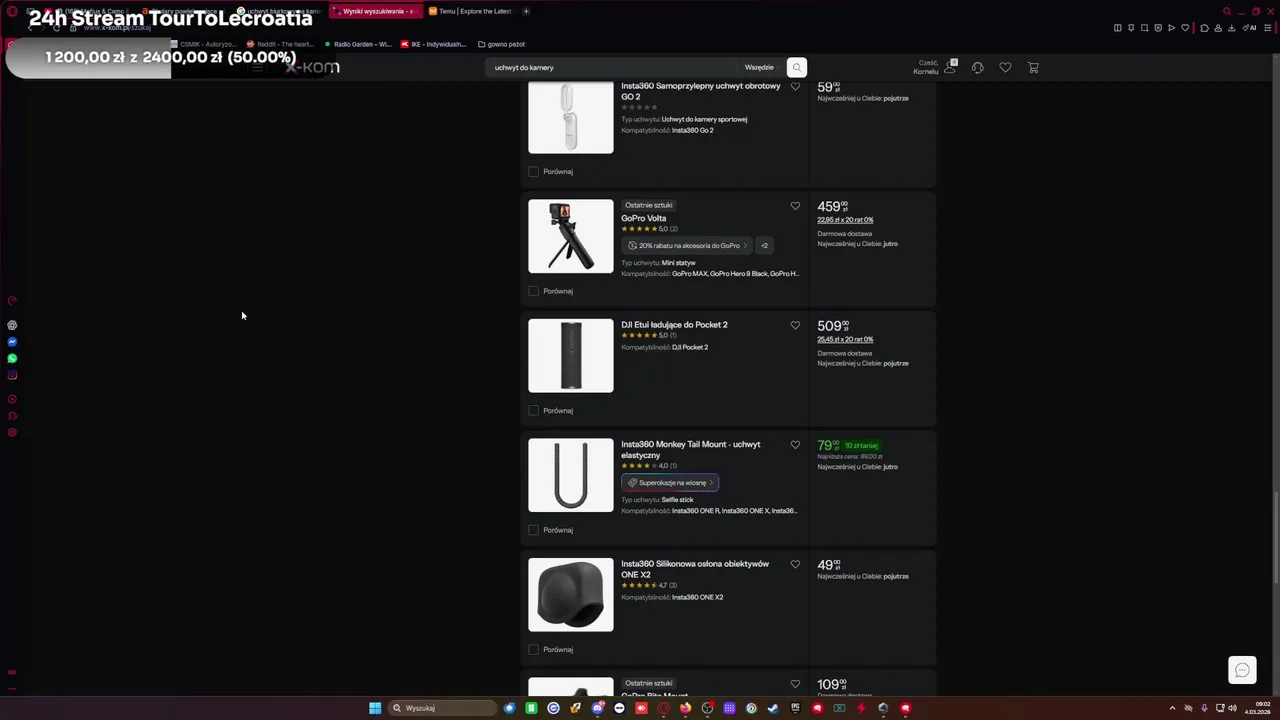Tick Porównaj checkbox for Insta360 Silikonowa osłona

(533, 650)
